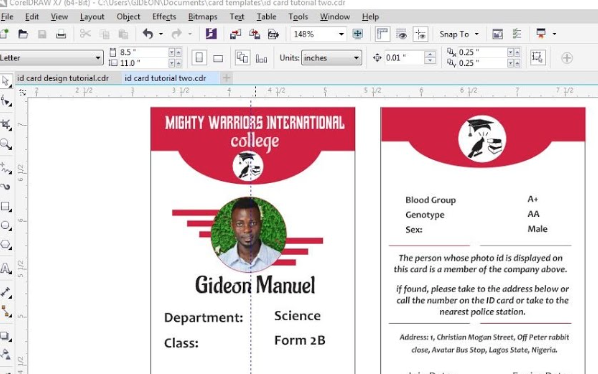Select the Ellipse tool
The height and width of the screenshot is (374, 598).
6,225
